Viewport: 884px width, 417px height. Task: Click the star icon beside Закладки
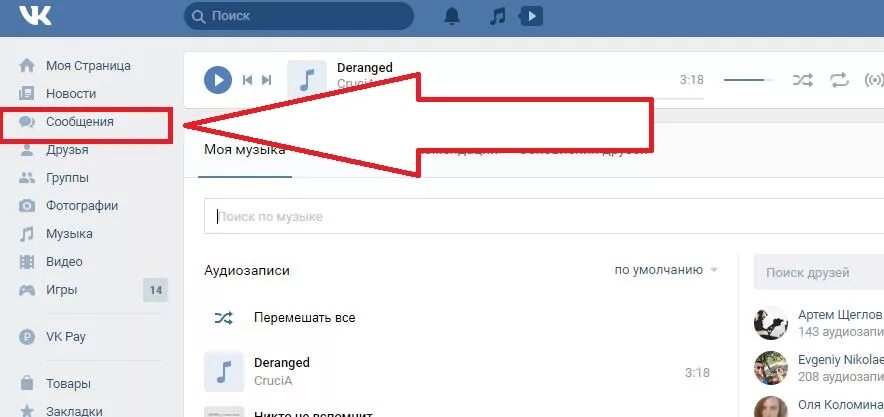point(26,411)
